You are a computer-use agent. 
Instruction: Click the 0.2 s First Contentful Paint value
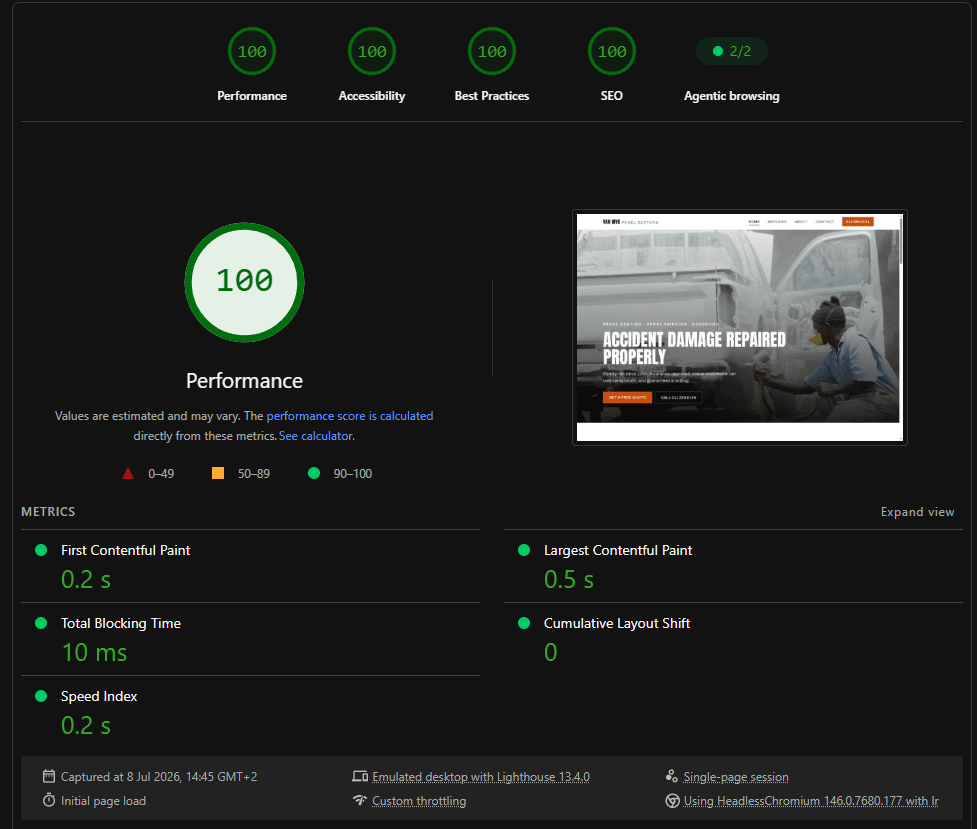pos(86,580)
